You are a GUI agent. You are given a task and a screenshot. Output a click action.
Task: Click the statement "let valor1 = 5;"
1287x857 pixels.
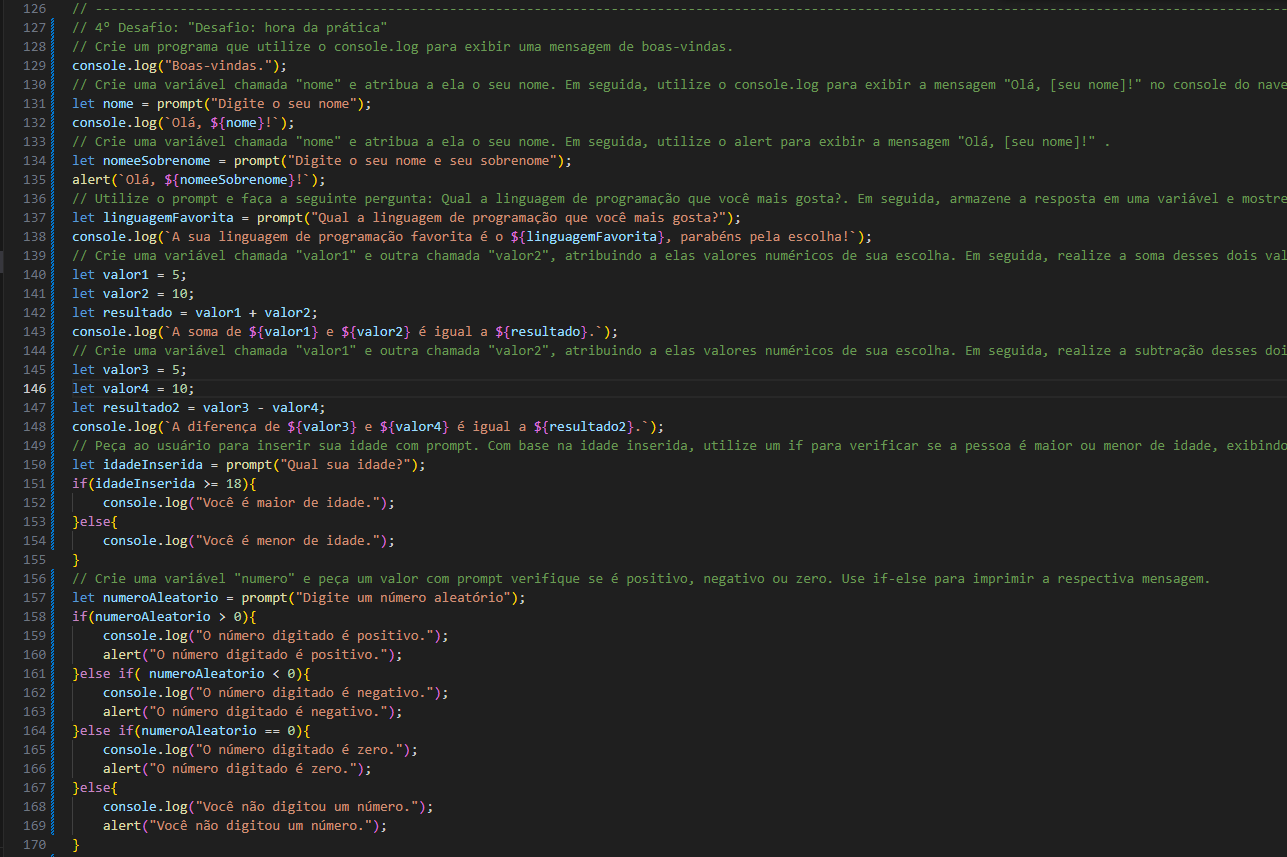129,275
